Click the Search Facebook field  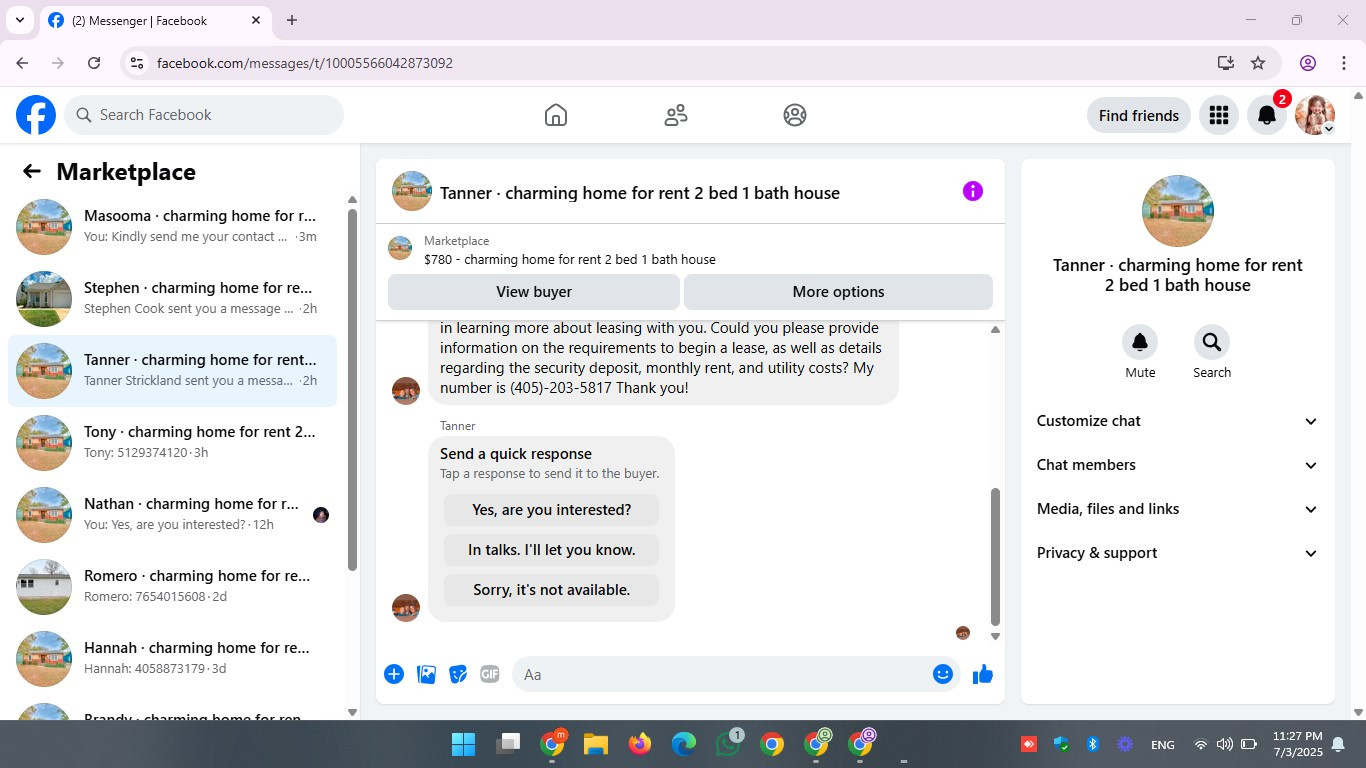[204, 115]
